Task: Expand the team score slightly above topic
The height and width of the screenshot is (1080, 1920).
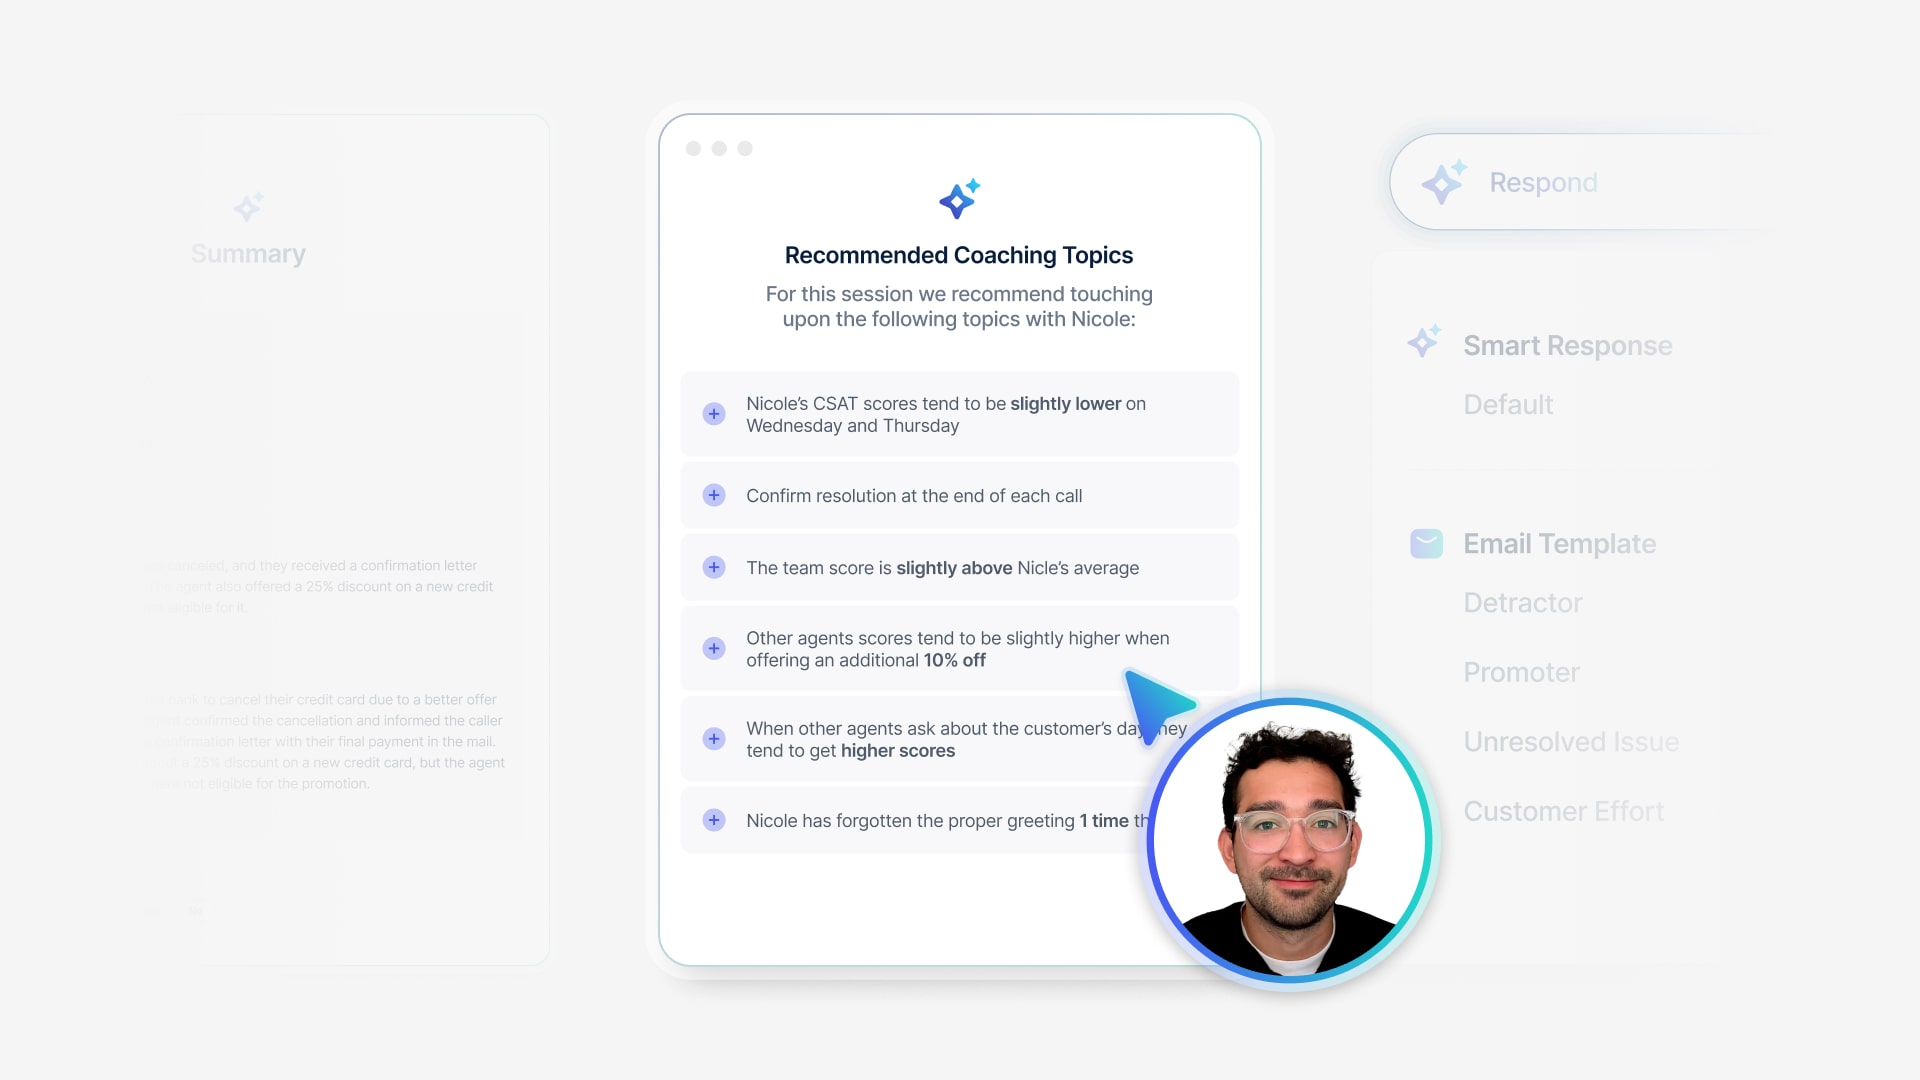Action: coord(714,567)
